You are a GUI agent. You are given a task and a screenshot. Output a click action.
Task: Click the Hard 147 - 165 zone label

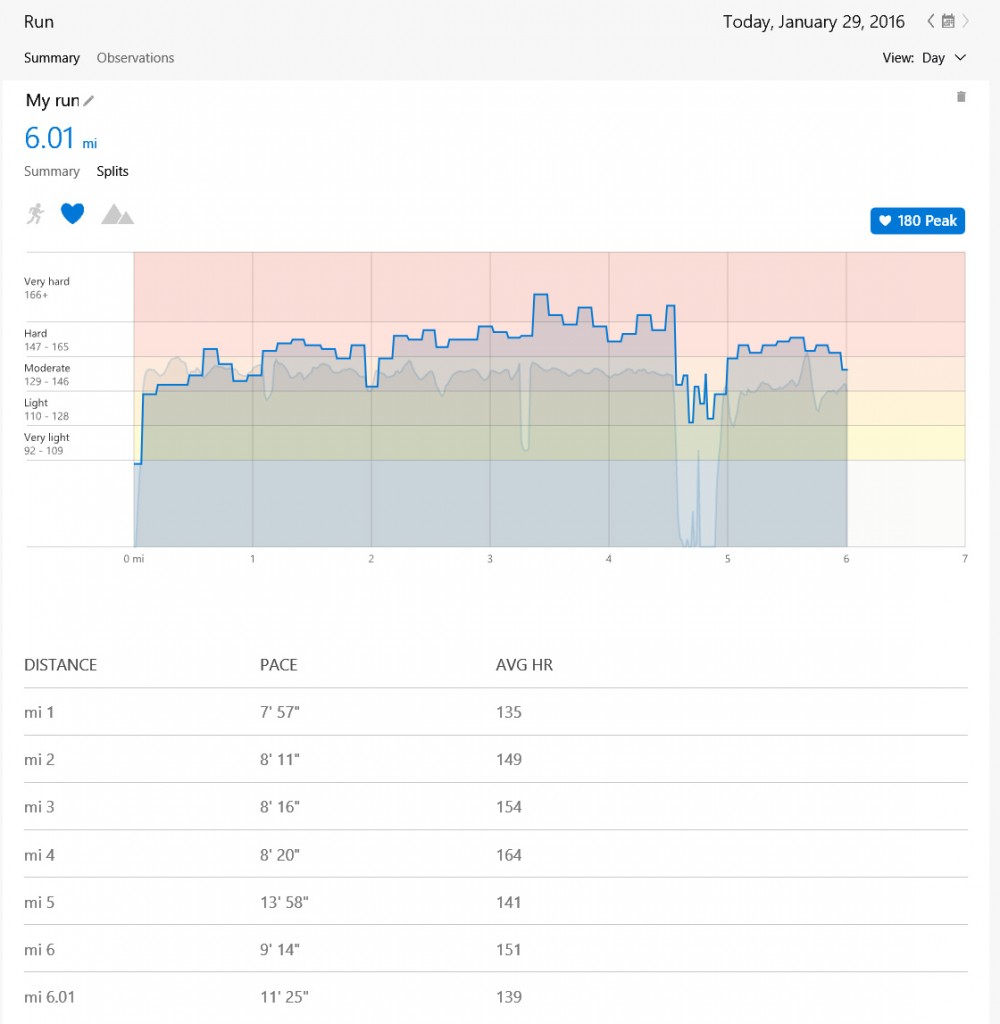[x=46, y=340]
